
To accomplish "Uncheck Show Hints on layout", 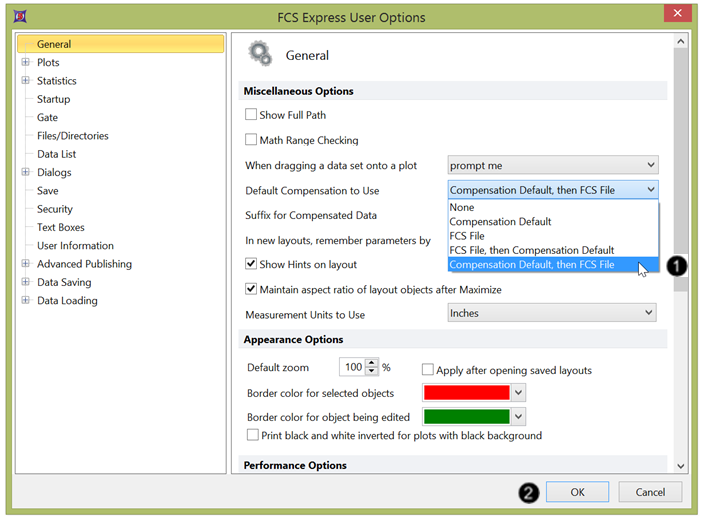I will pyautogui.click(x=251, y=264).
